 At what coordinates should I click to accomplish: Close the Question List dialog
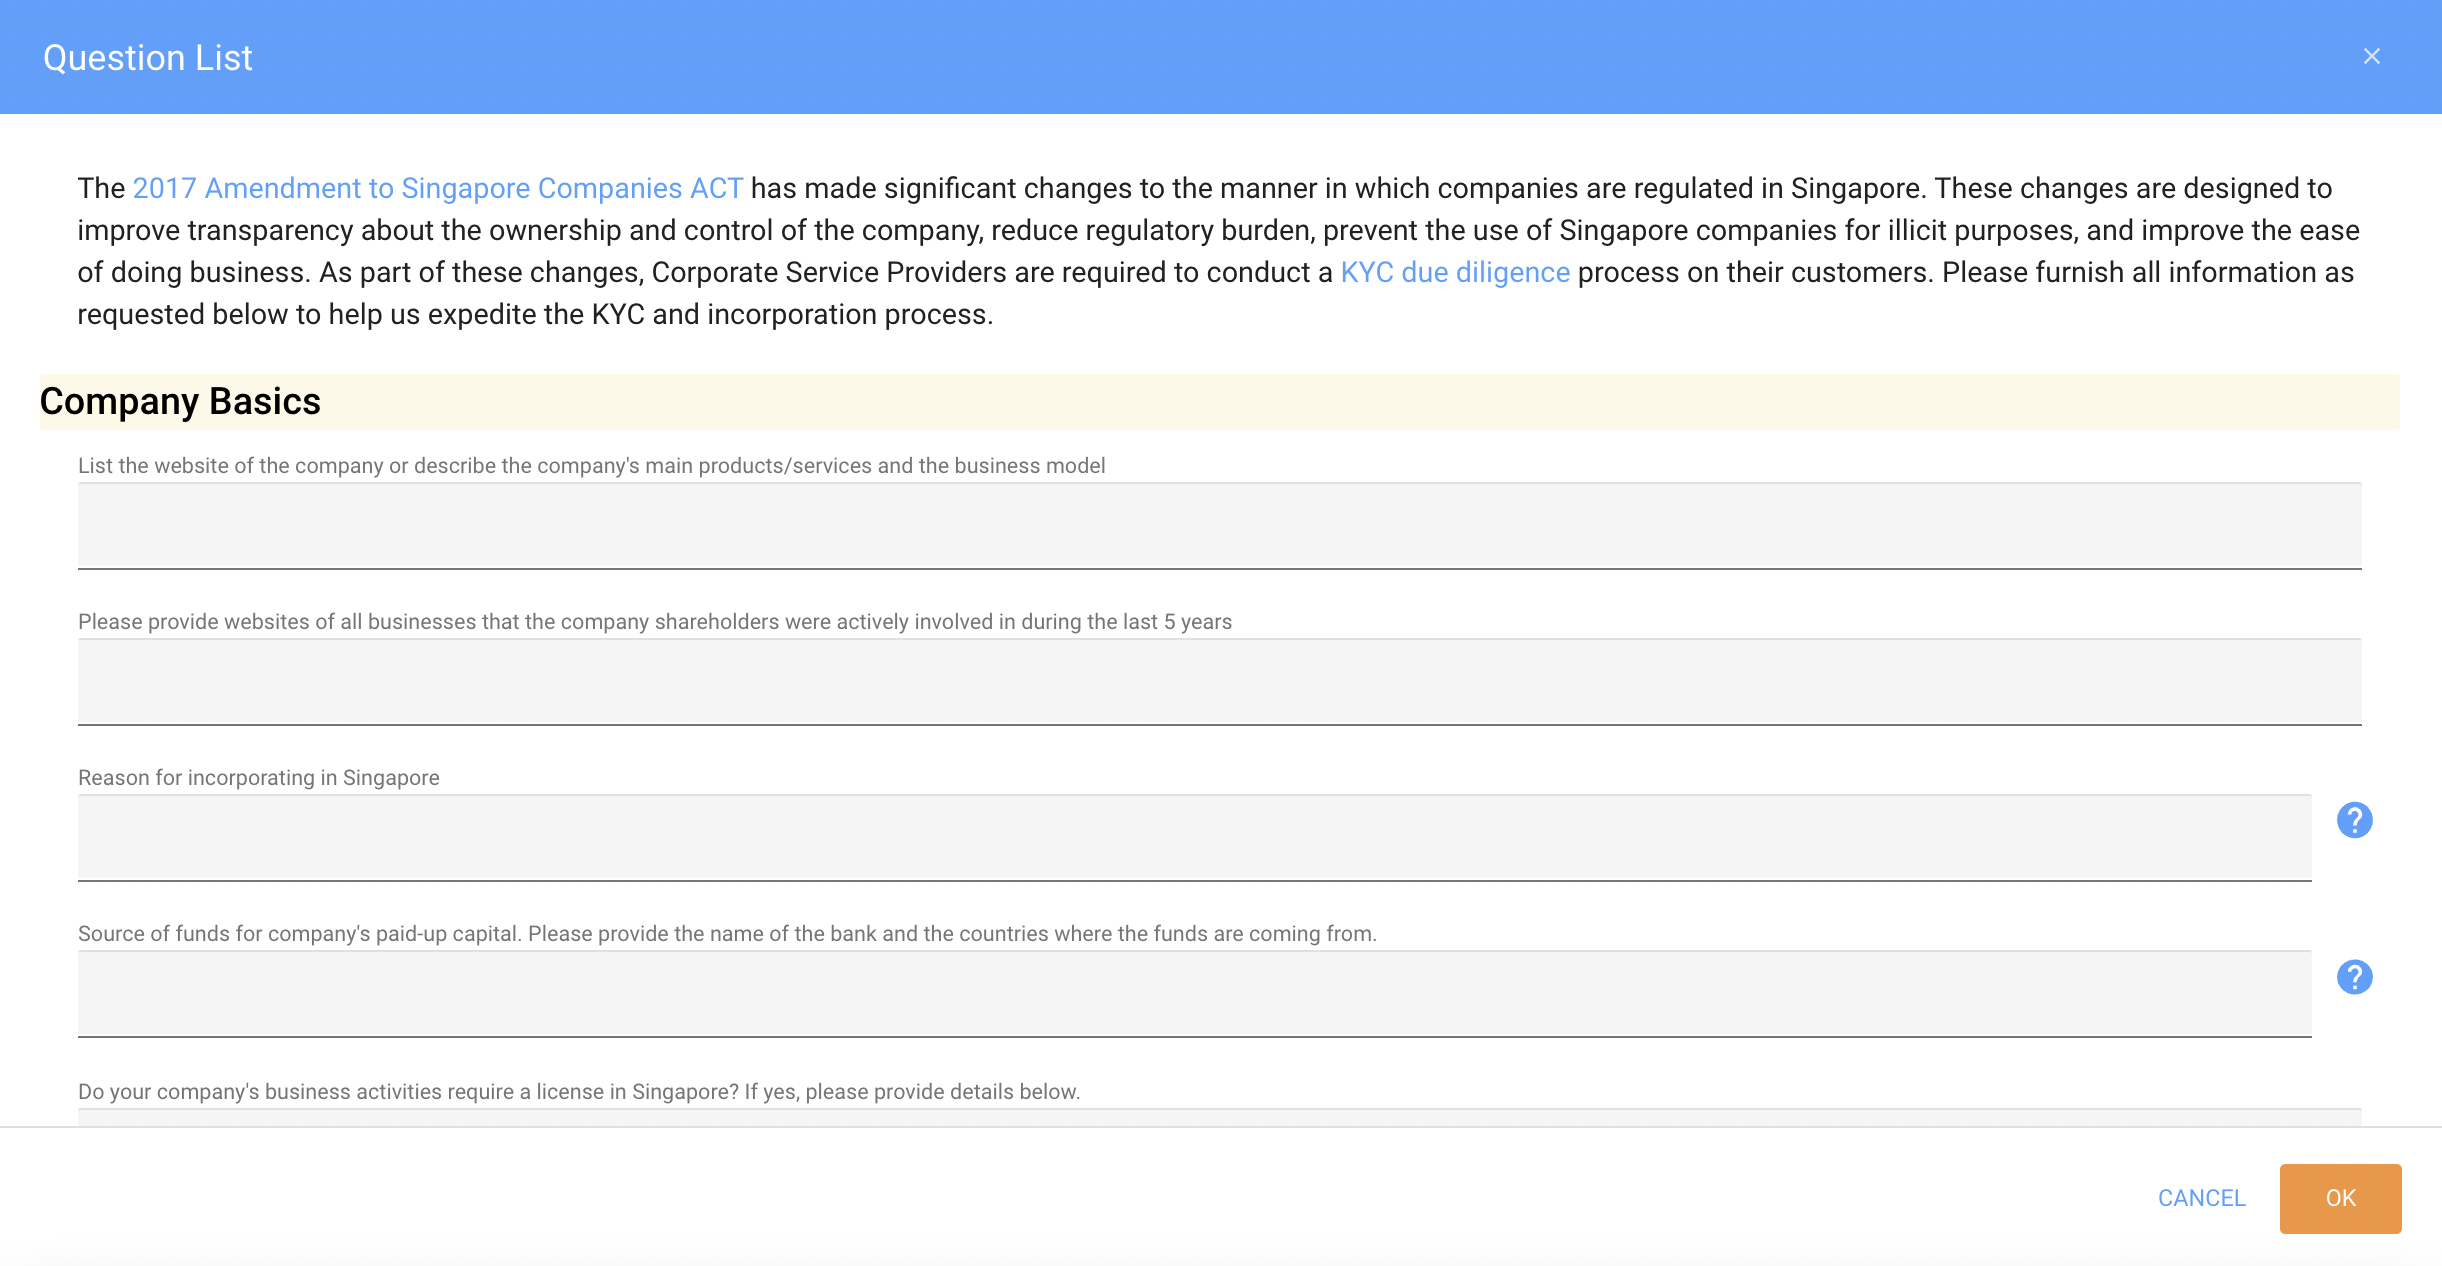point(2372,56)
